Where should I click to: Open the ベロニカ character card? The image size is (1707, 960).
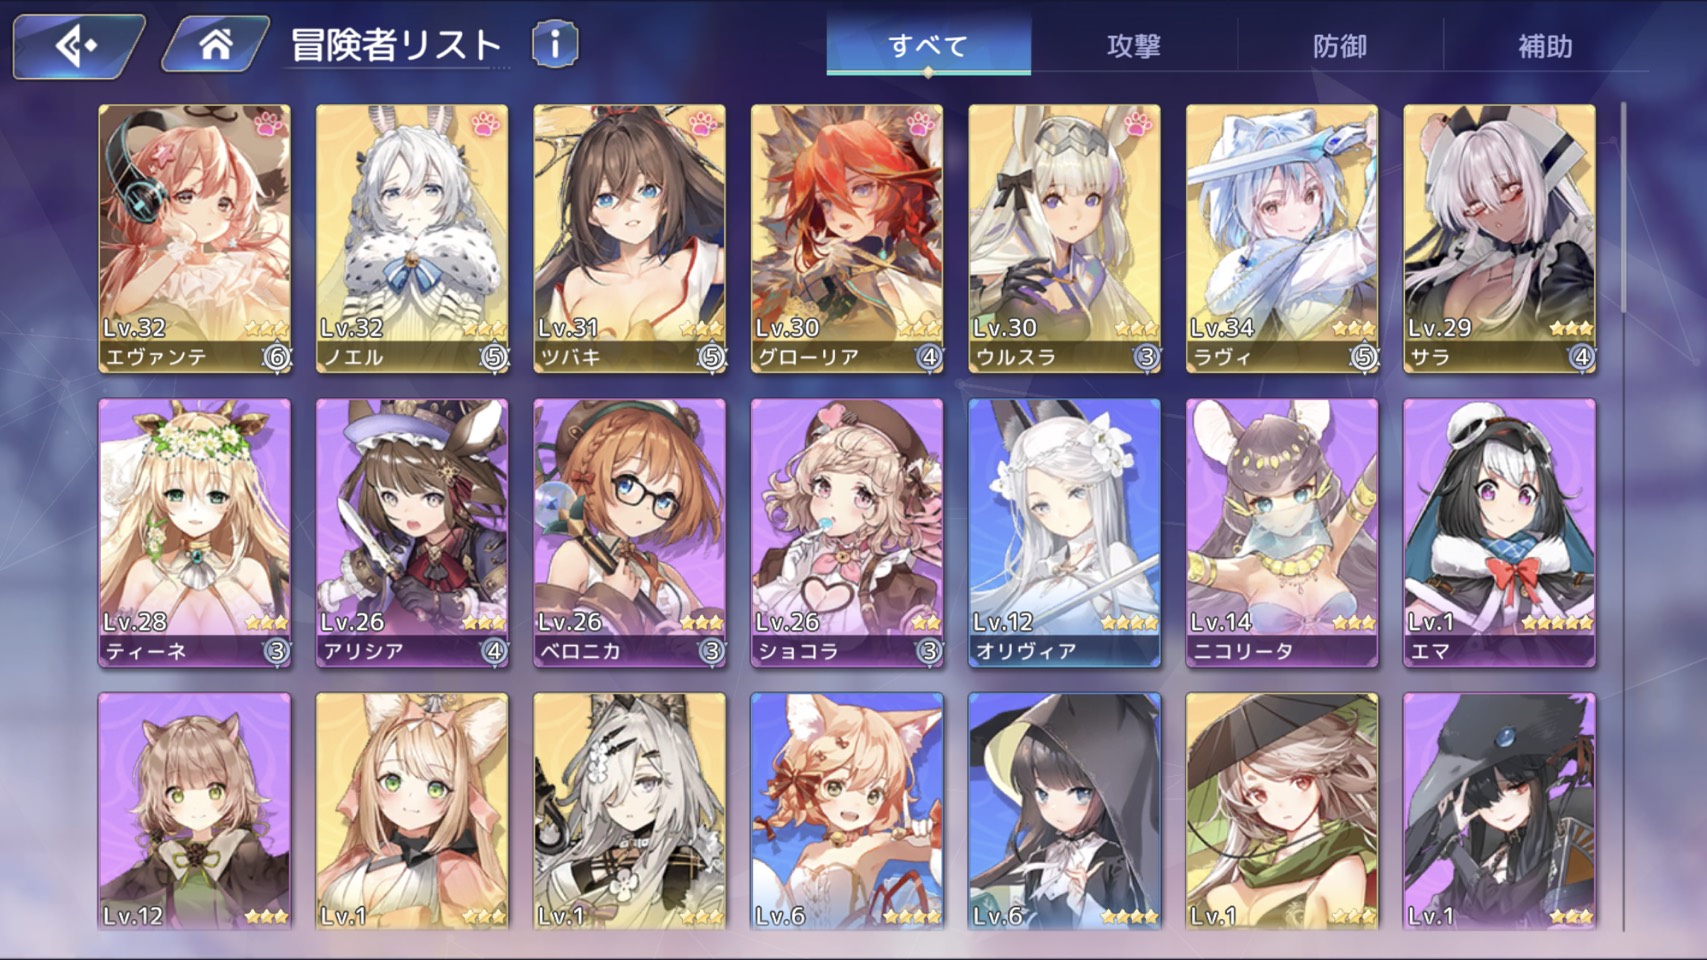(x=630, y=533)
